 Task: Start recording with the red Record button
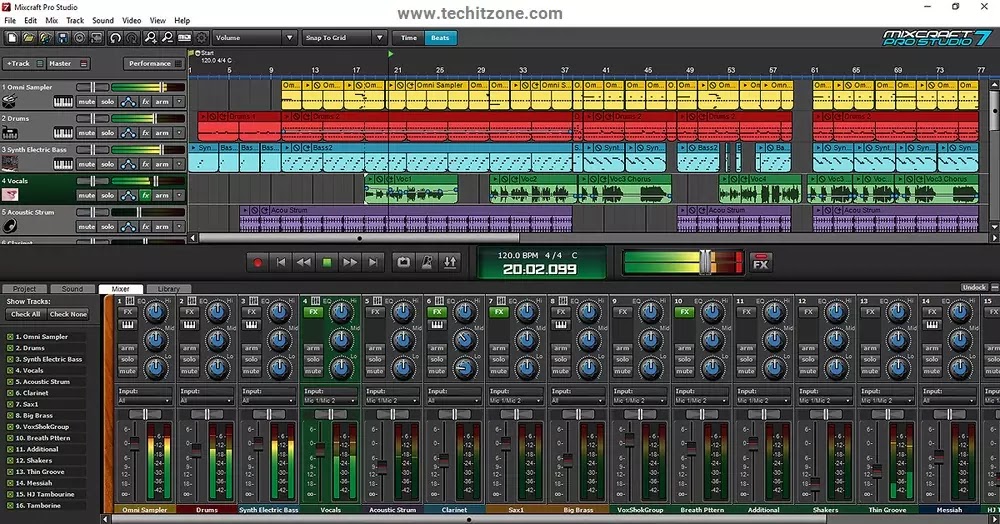[x=258, y=262]
